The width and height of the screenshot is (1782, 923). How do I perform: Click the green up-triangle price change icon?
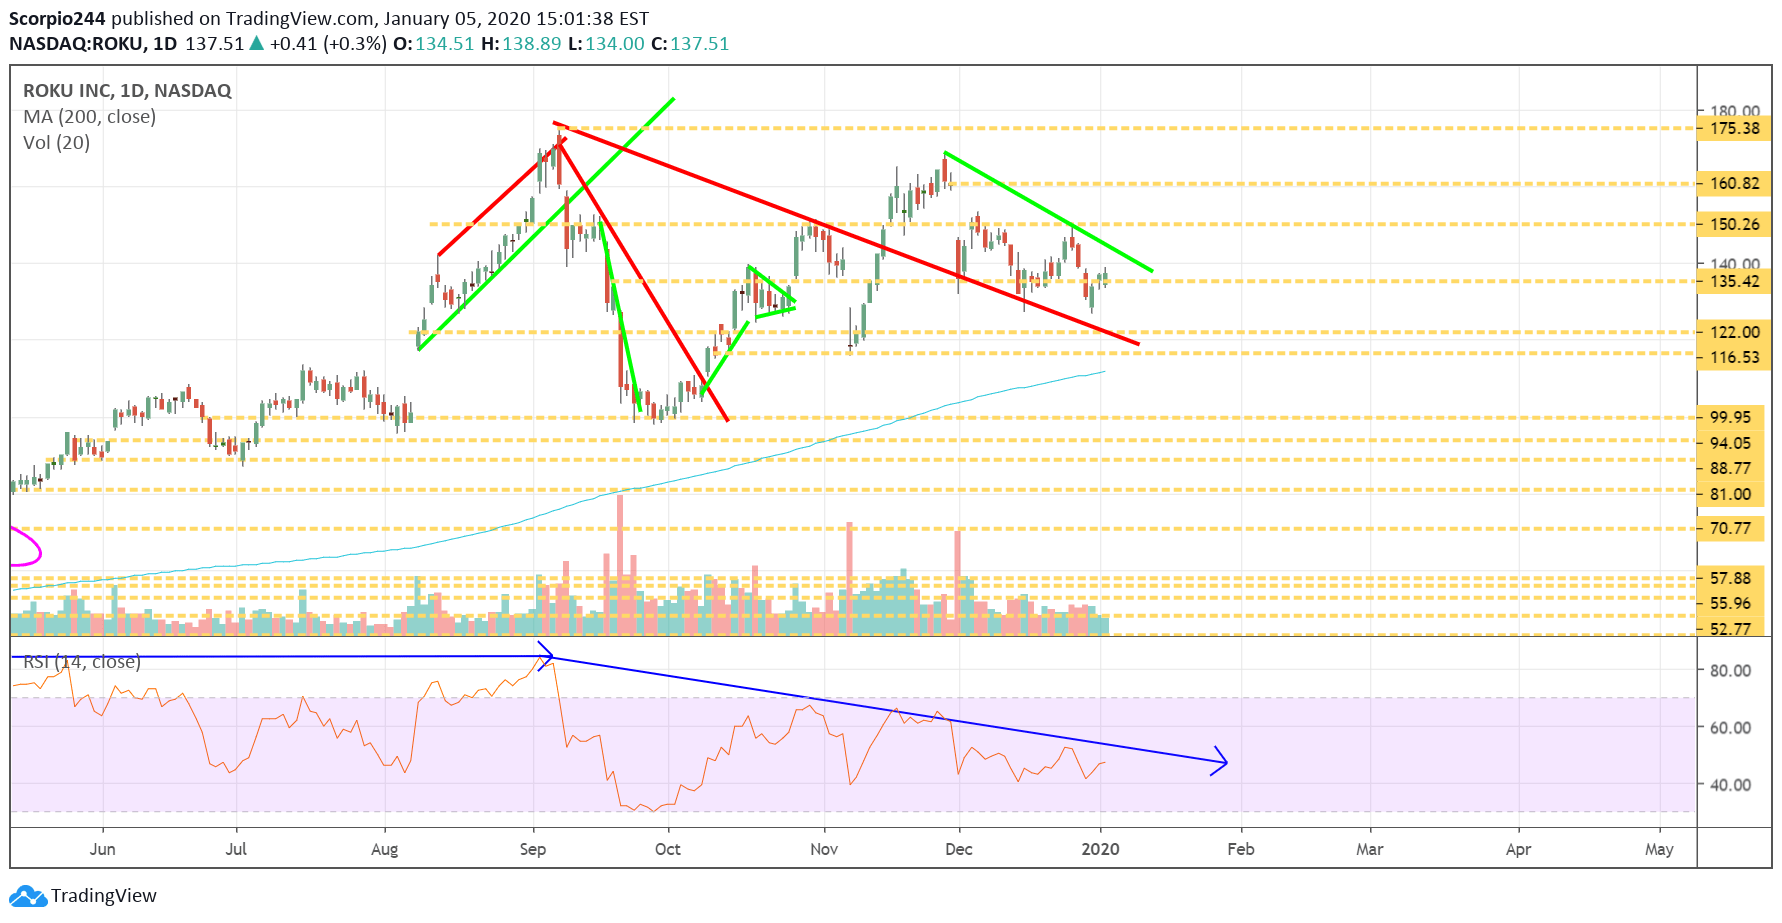(x=257, y=43)
